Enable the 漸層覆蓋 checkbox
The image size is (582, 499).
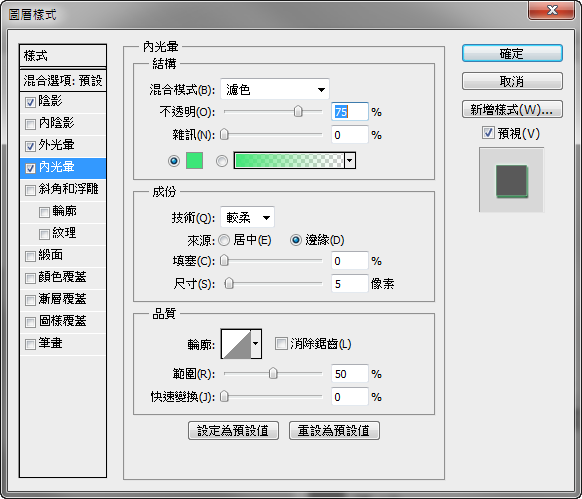30,300
